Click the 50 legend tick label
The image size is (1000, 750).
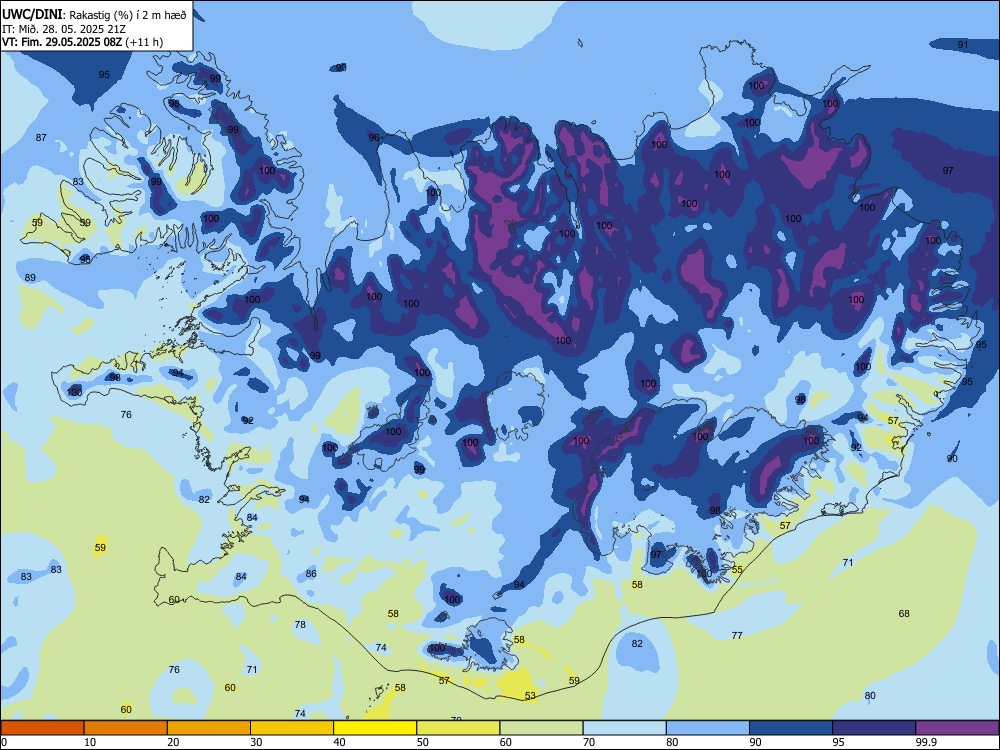tap(423, 742)
